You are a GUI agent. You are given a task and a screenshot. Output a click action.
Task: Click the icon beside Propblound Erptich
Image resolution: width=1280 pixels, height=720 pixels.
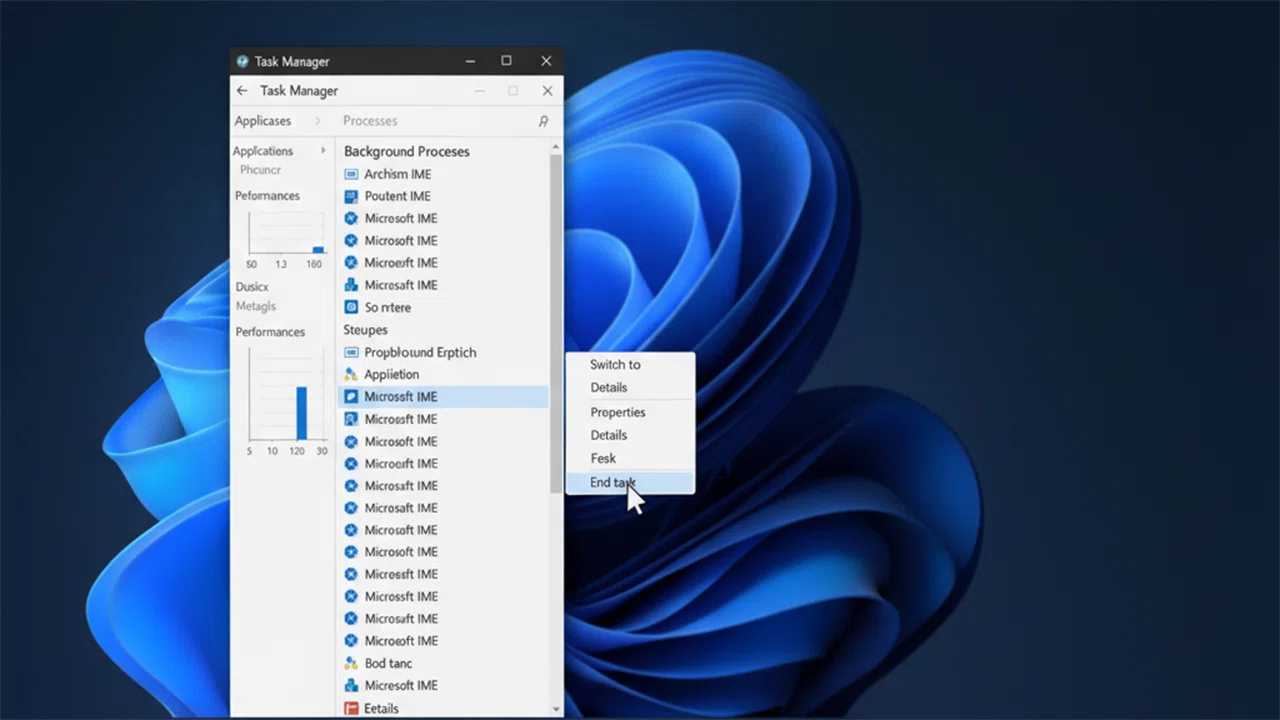pyautogui.click(x=351, y=352)
